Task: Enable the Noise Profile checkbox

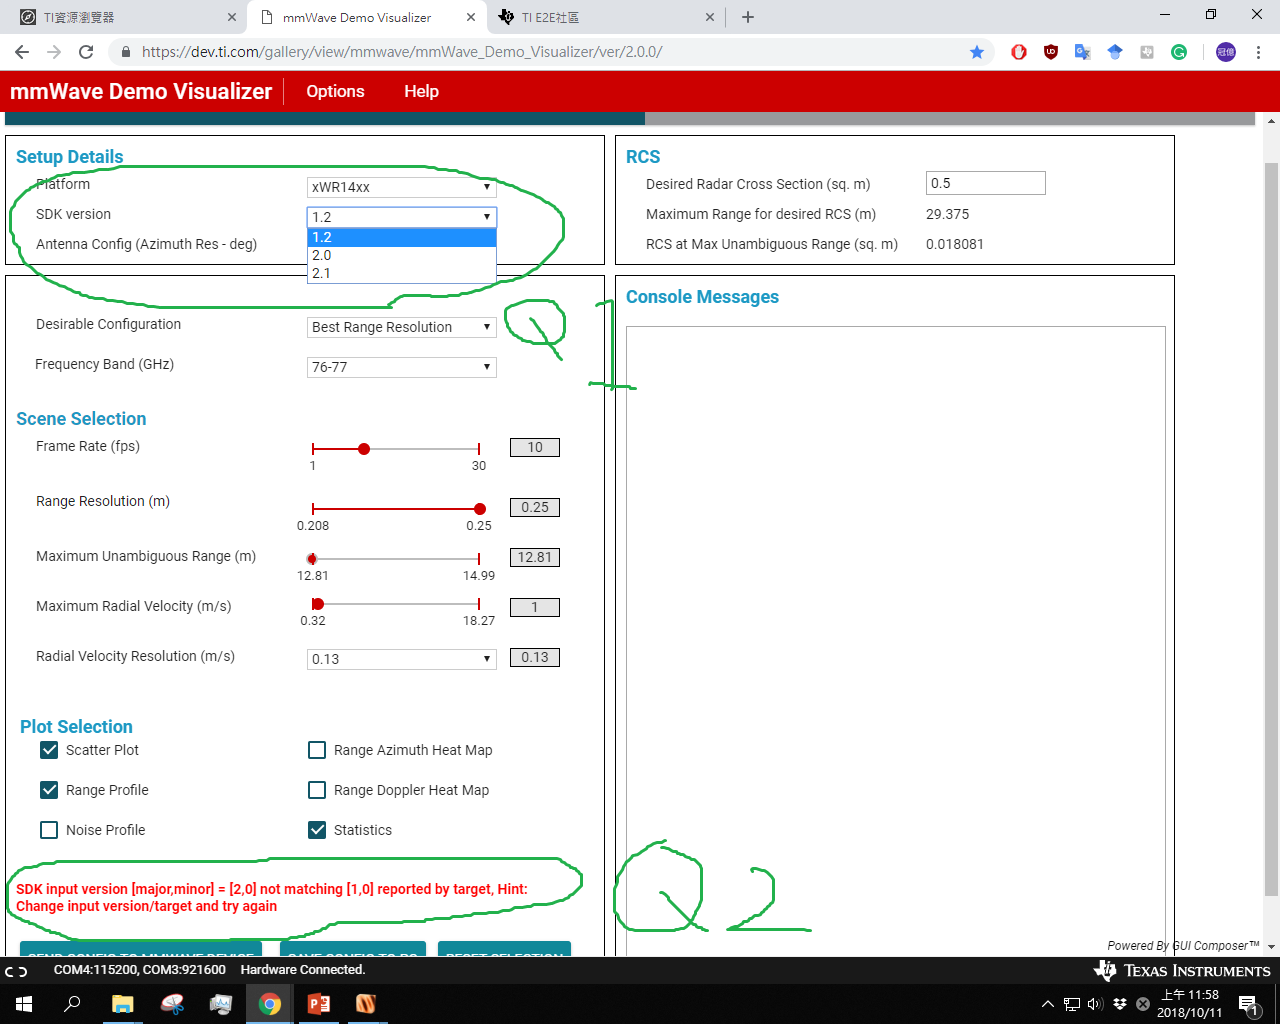Action: point(49,830)
